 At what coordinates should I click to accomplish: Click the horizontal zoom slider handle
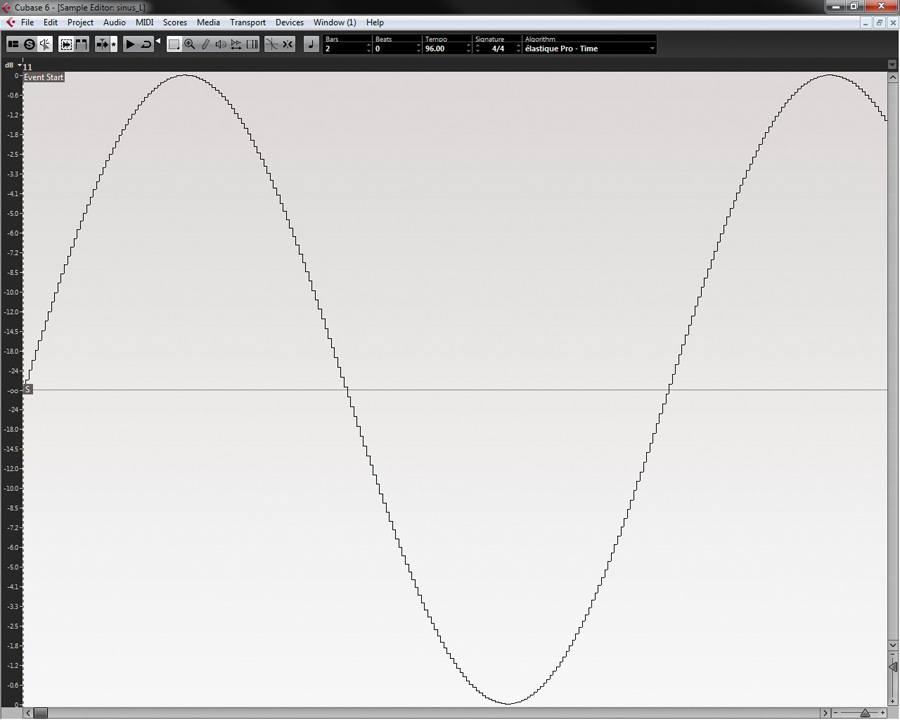865,713
